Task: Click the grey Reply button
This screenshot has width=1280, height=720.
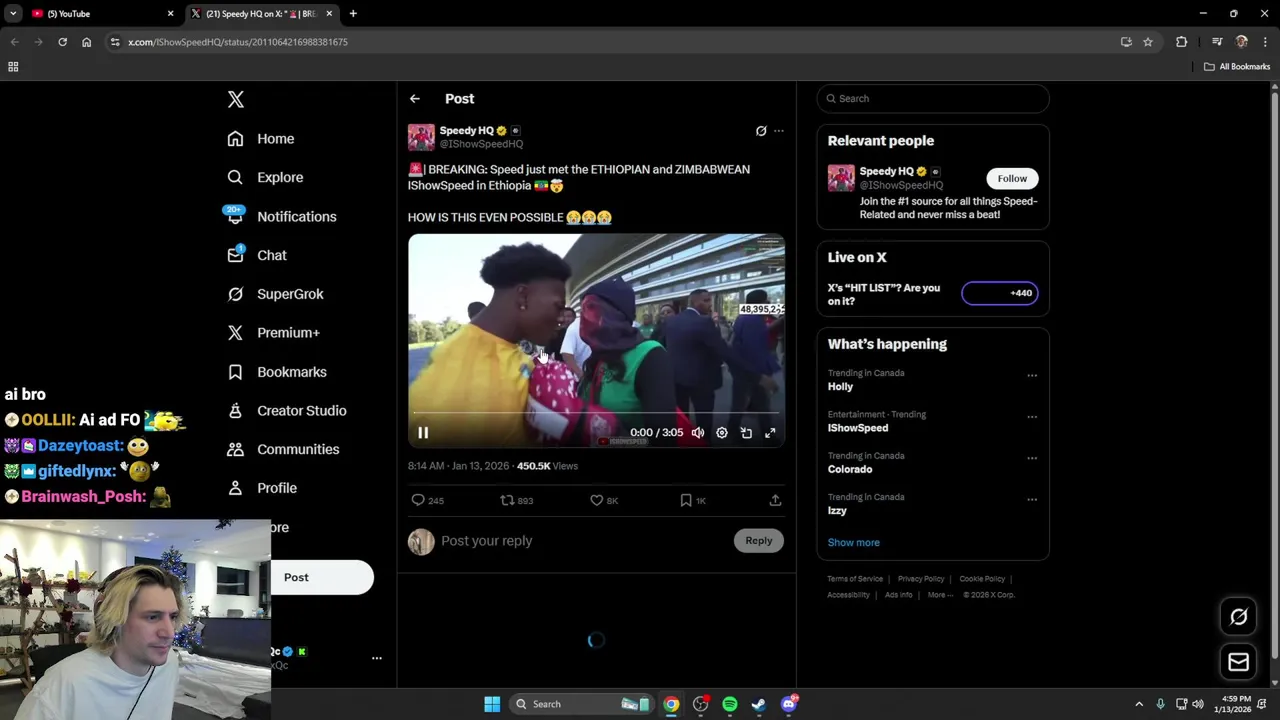Action: (759, 541)
